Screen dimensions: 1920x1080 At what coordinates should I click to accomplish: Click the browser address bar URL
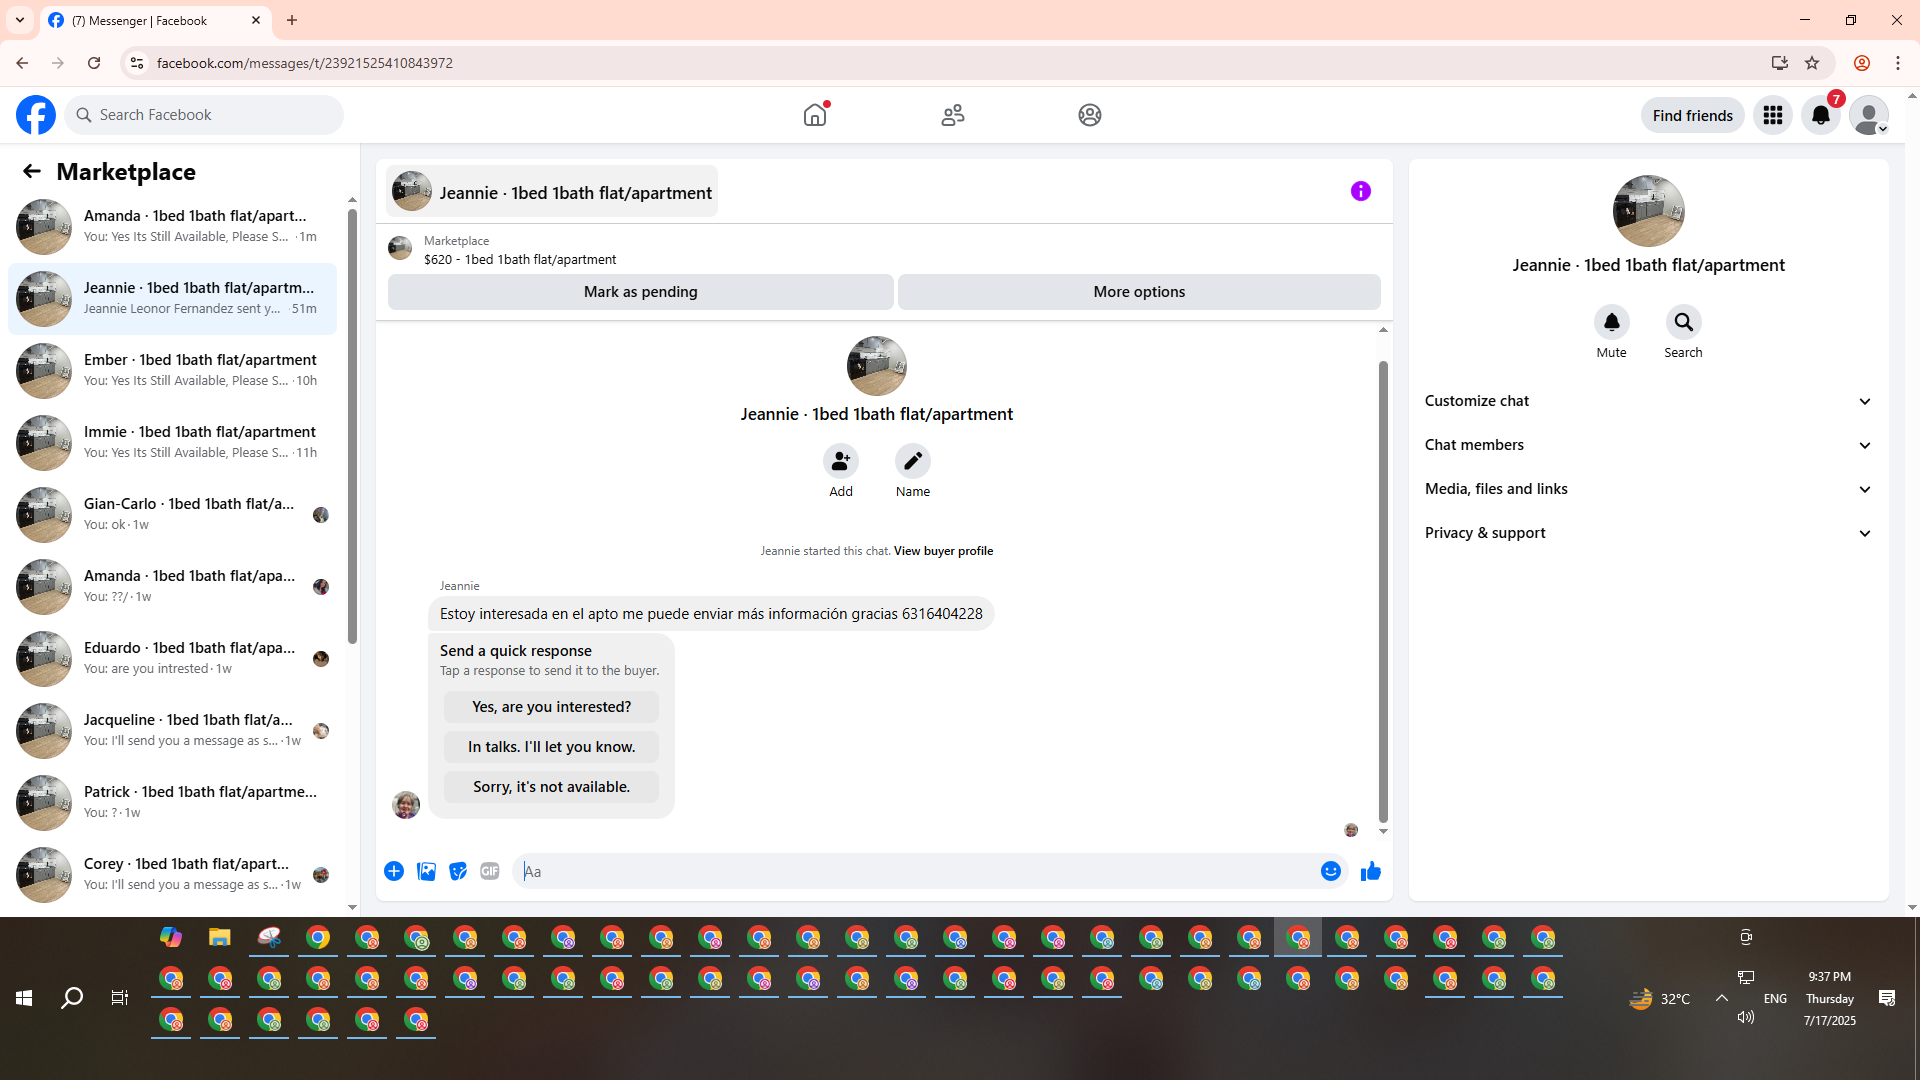305,63
